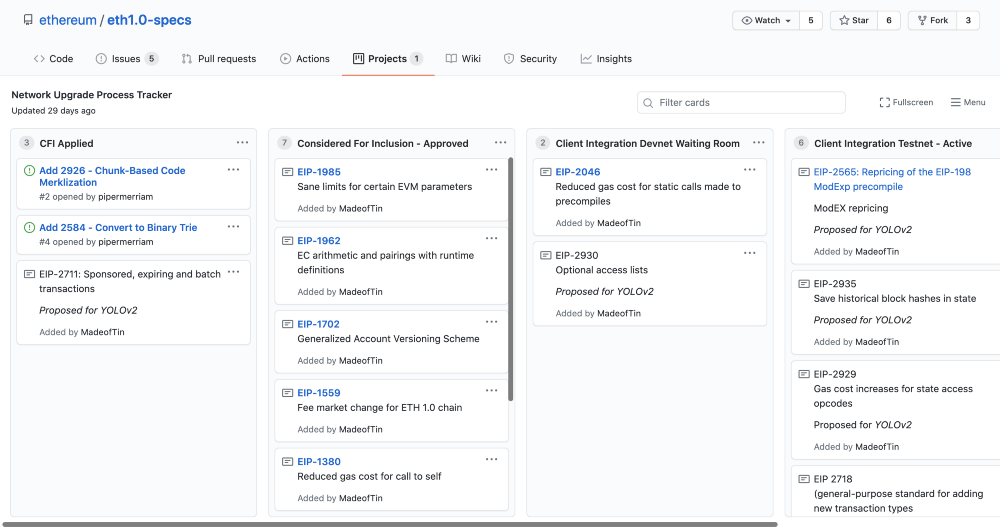Star the repository

(854, 20)
